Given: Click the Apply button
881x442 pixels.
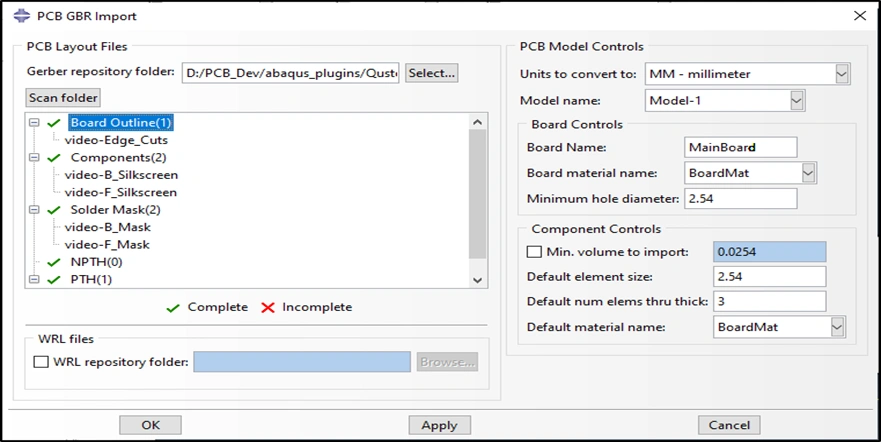Looking at the screenshot, I should (x=439, y=425).
